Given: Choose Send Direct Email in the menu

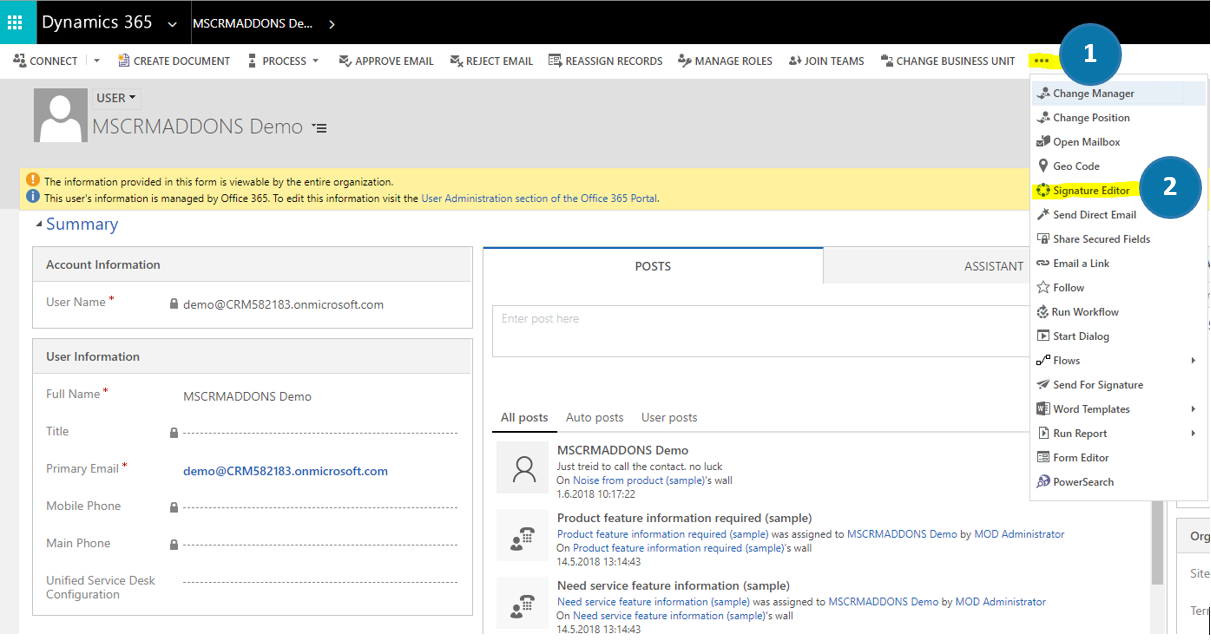Looking at the screenshot, I should tap(1118, 215).
